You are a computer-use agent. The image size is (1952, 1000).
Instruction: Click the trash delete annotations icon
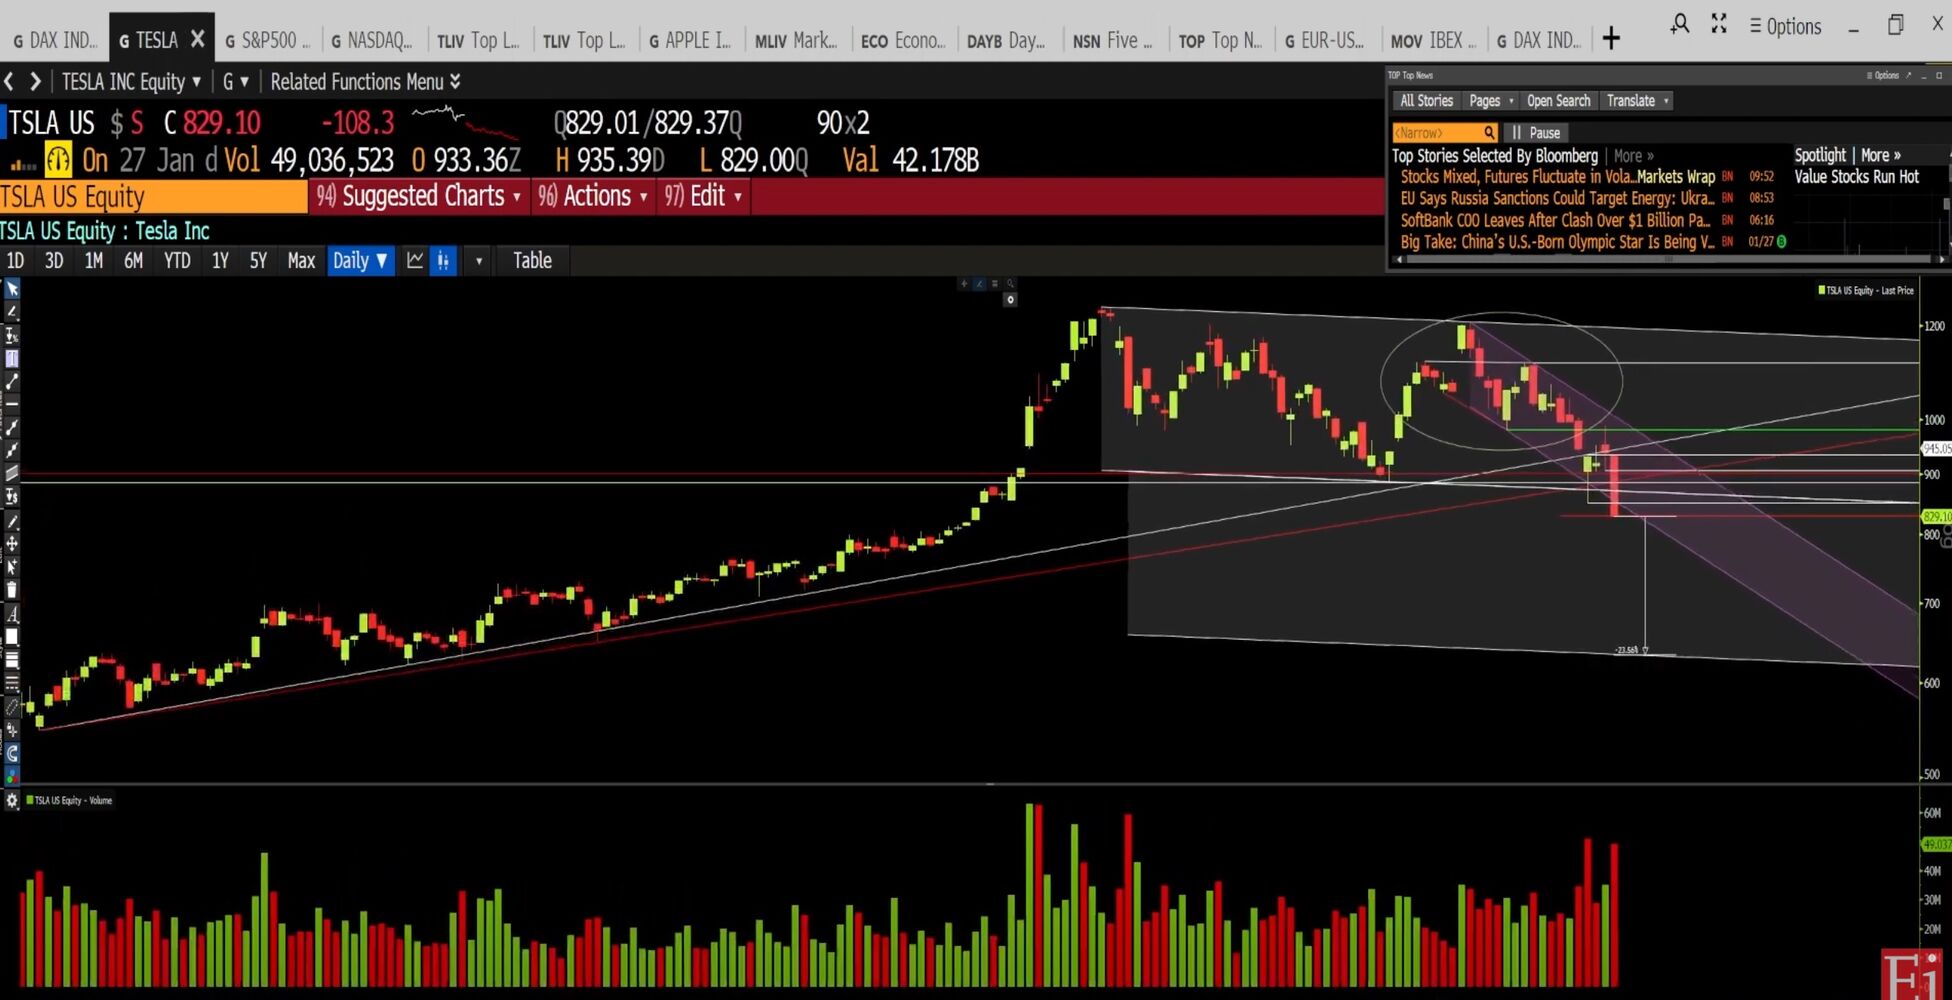(12, 590)
